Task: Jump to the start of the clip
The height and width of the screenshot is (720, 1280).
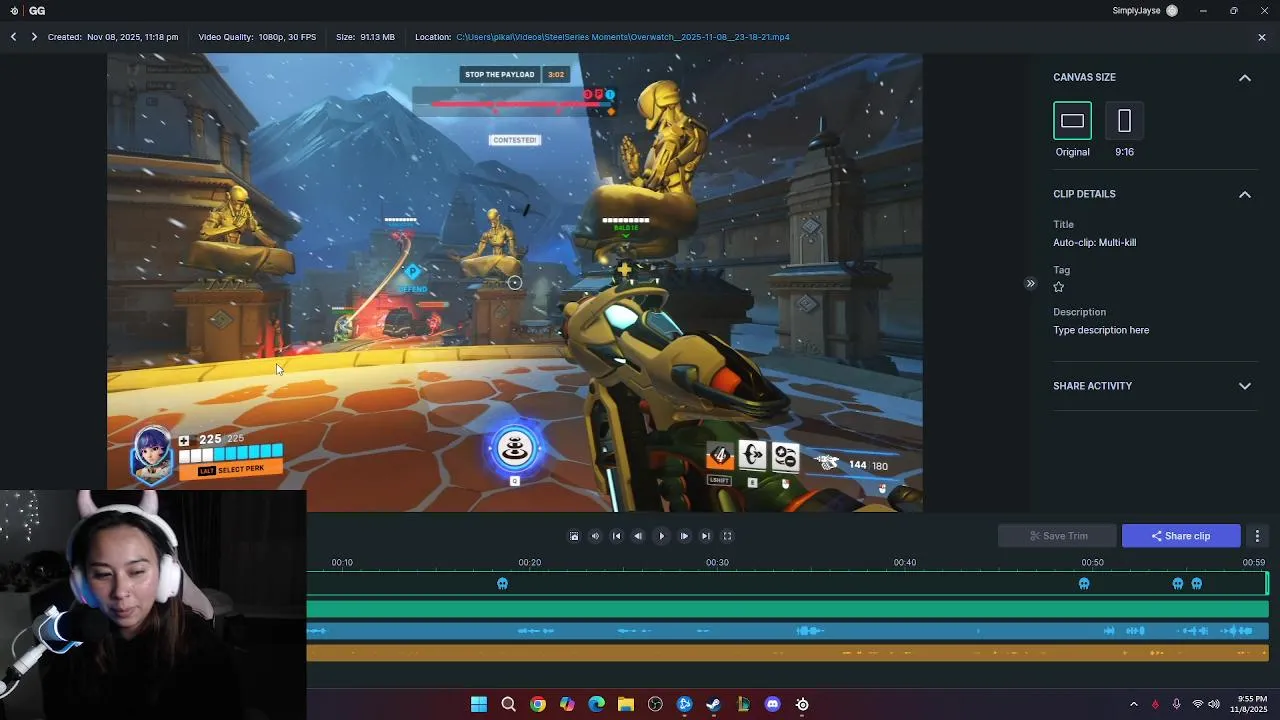Action: coord(616,536)
